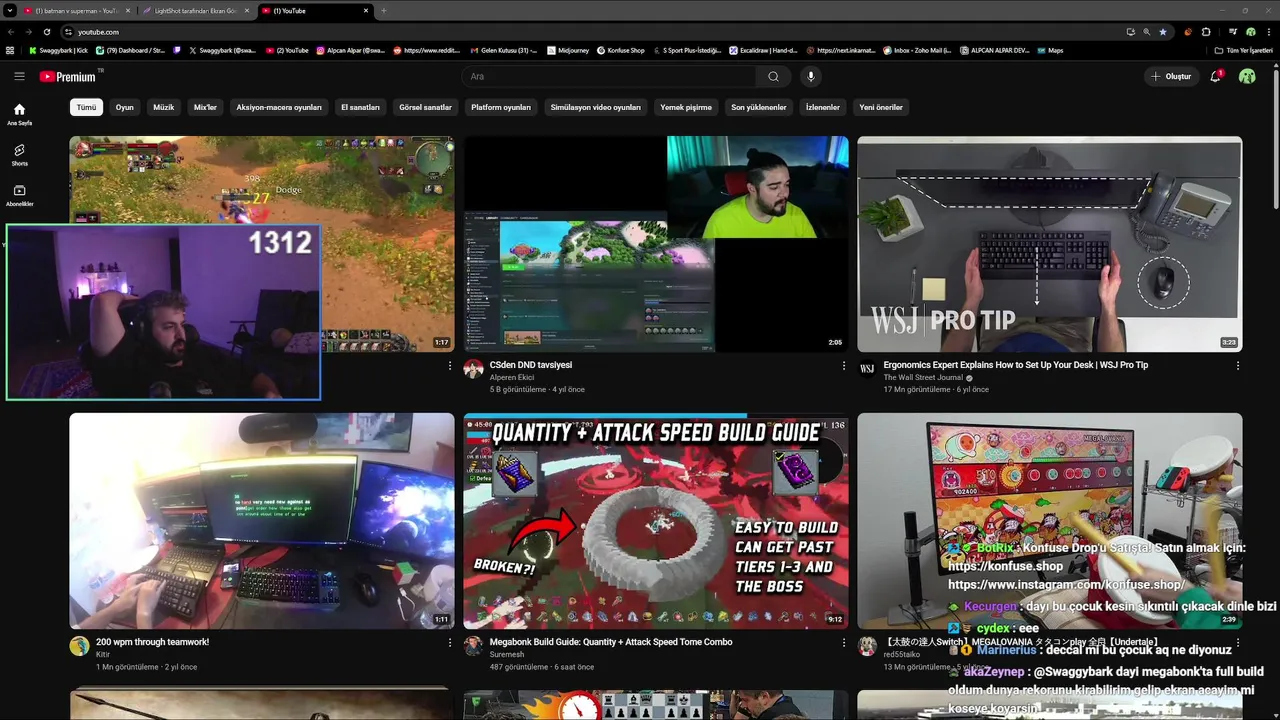Select Simülasyon video oyunları chip
Screen dimensions: 1280x720
(595, 107)
